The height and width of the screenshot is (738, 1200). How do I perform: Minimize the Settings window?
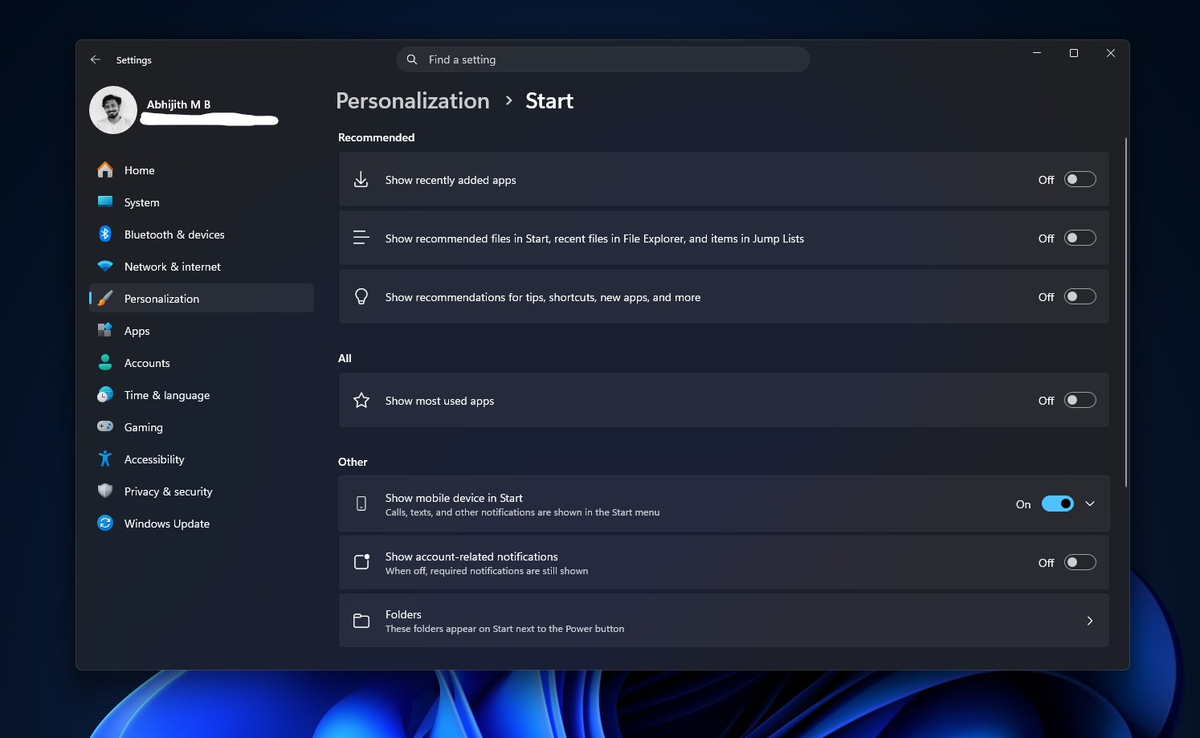coord(1036,54)
